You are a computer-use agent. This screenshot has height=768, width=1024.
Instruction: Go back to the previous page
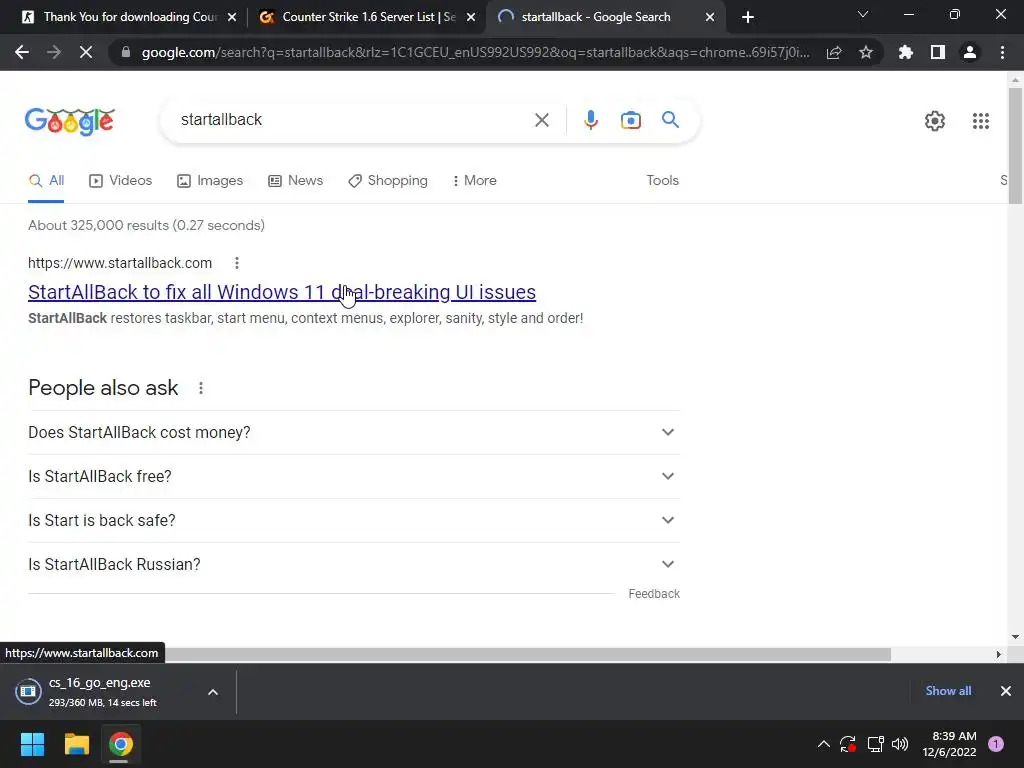pyautogui.click(x=22, y=52)
